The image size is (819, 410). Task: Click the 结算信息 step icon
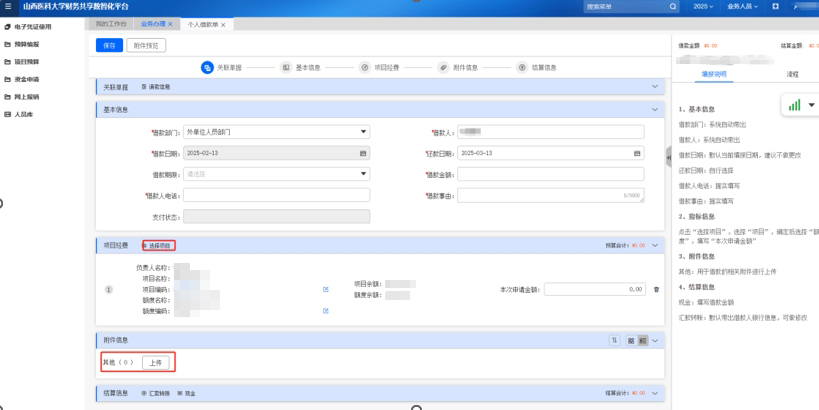click(522, 68)
